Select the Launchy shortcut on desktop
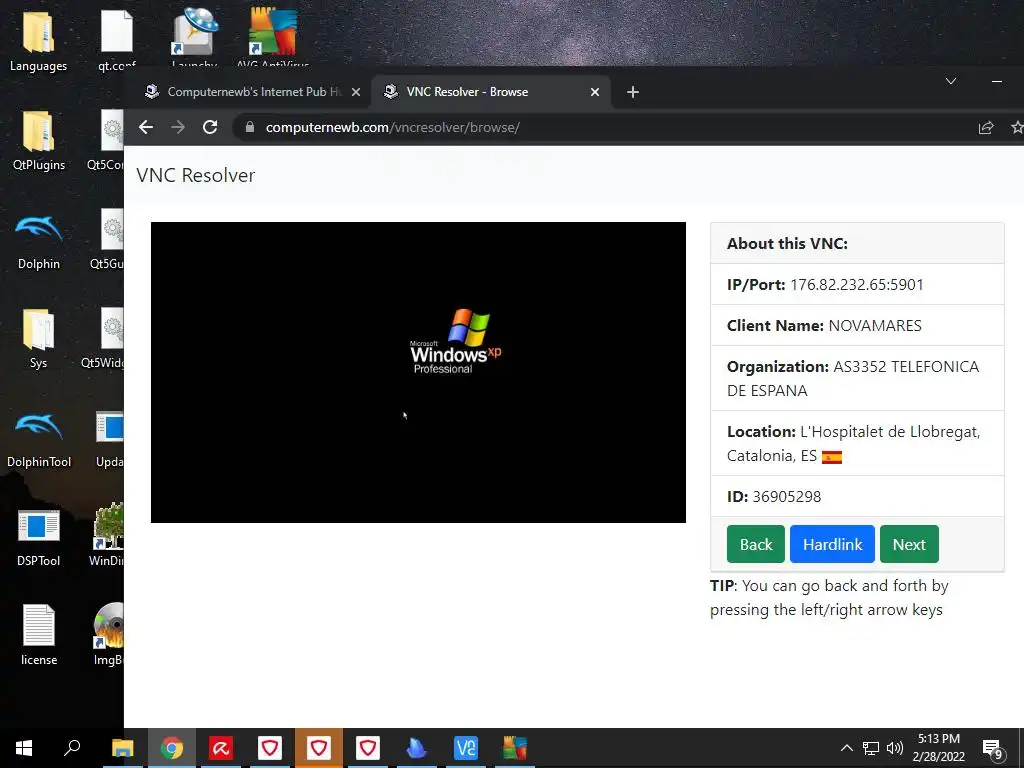 (x=195, y=38)
